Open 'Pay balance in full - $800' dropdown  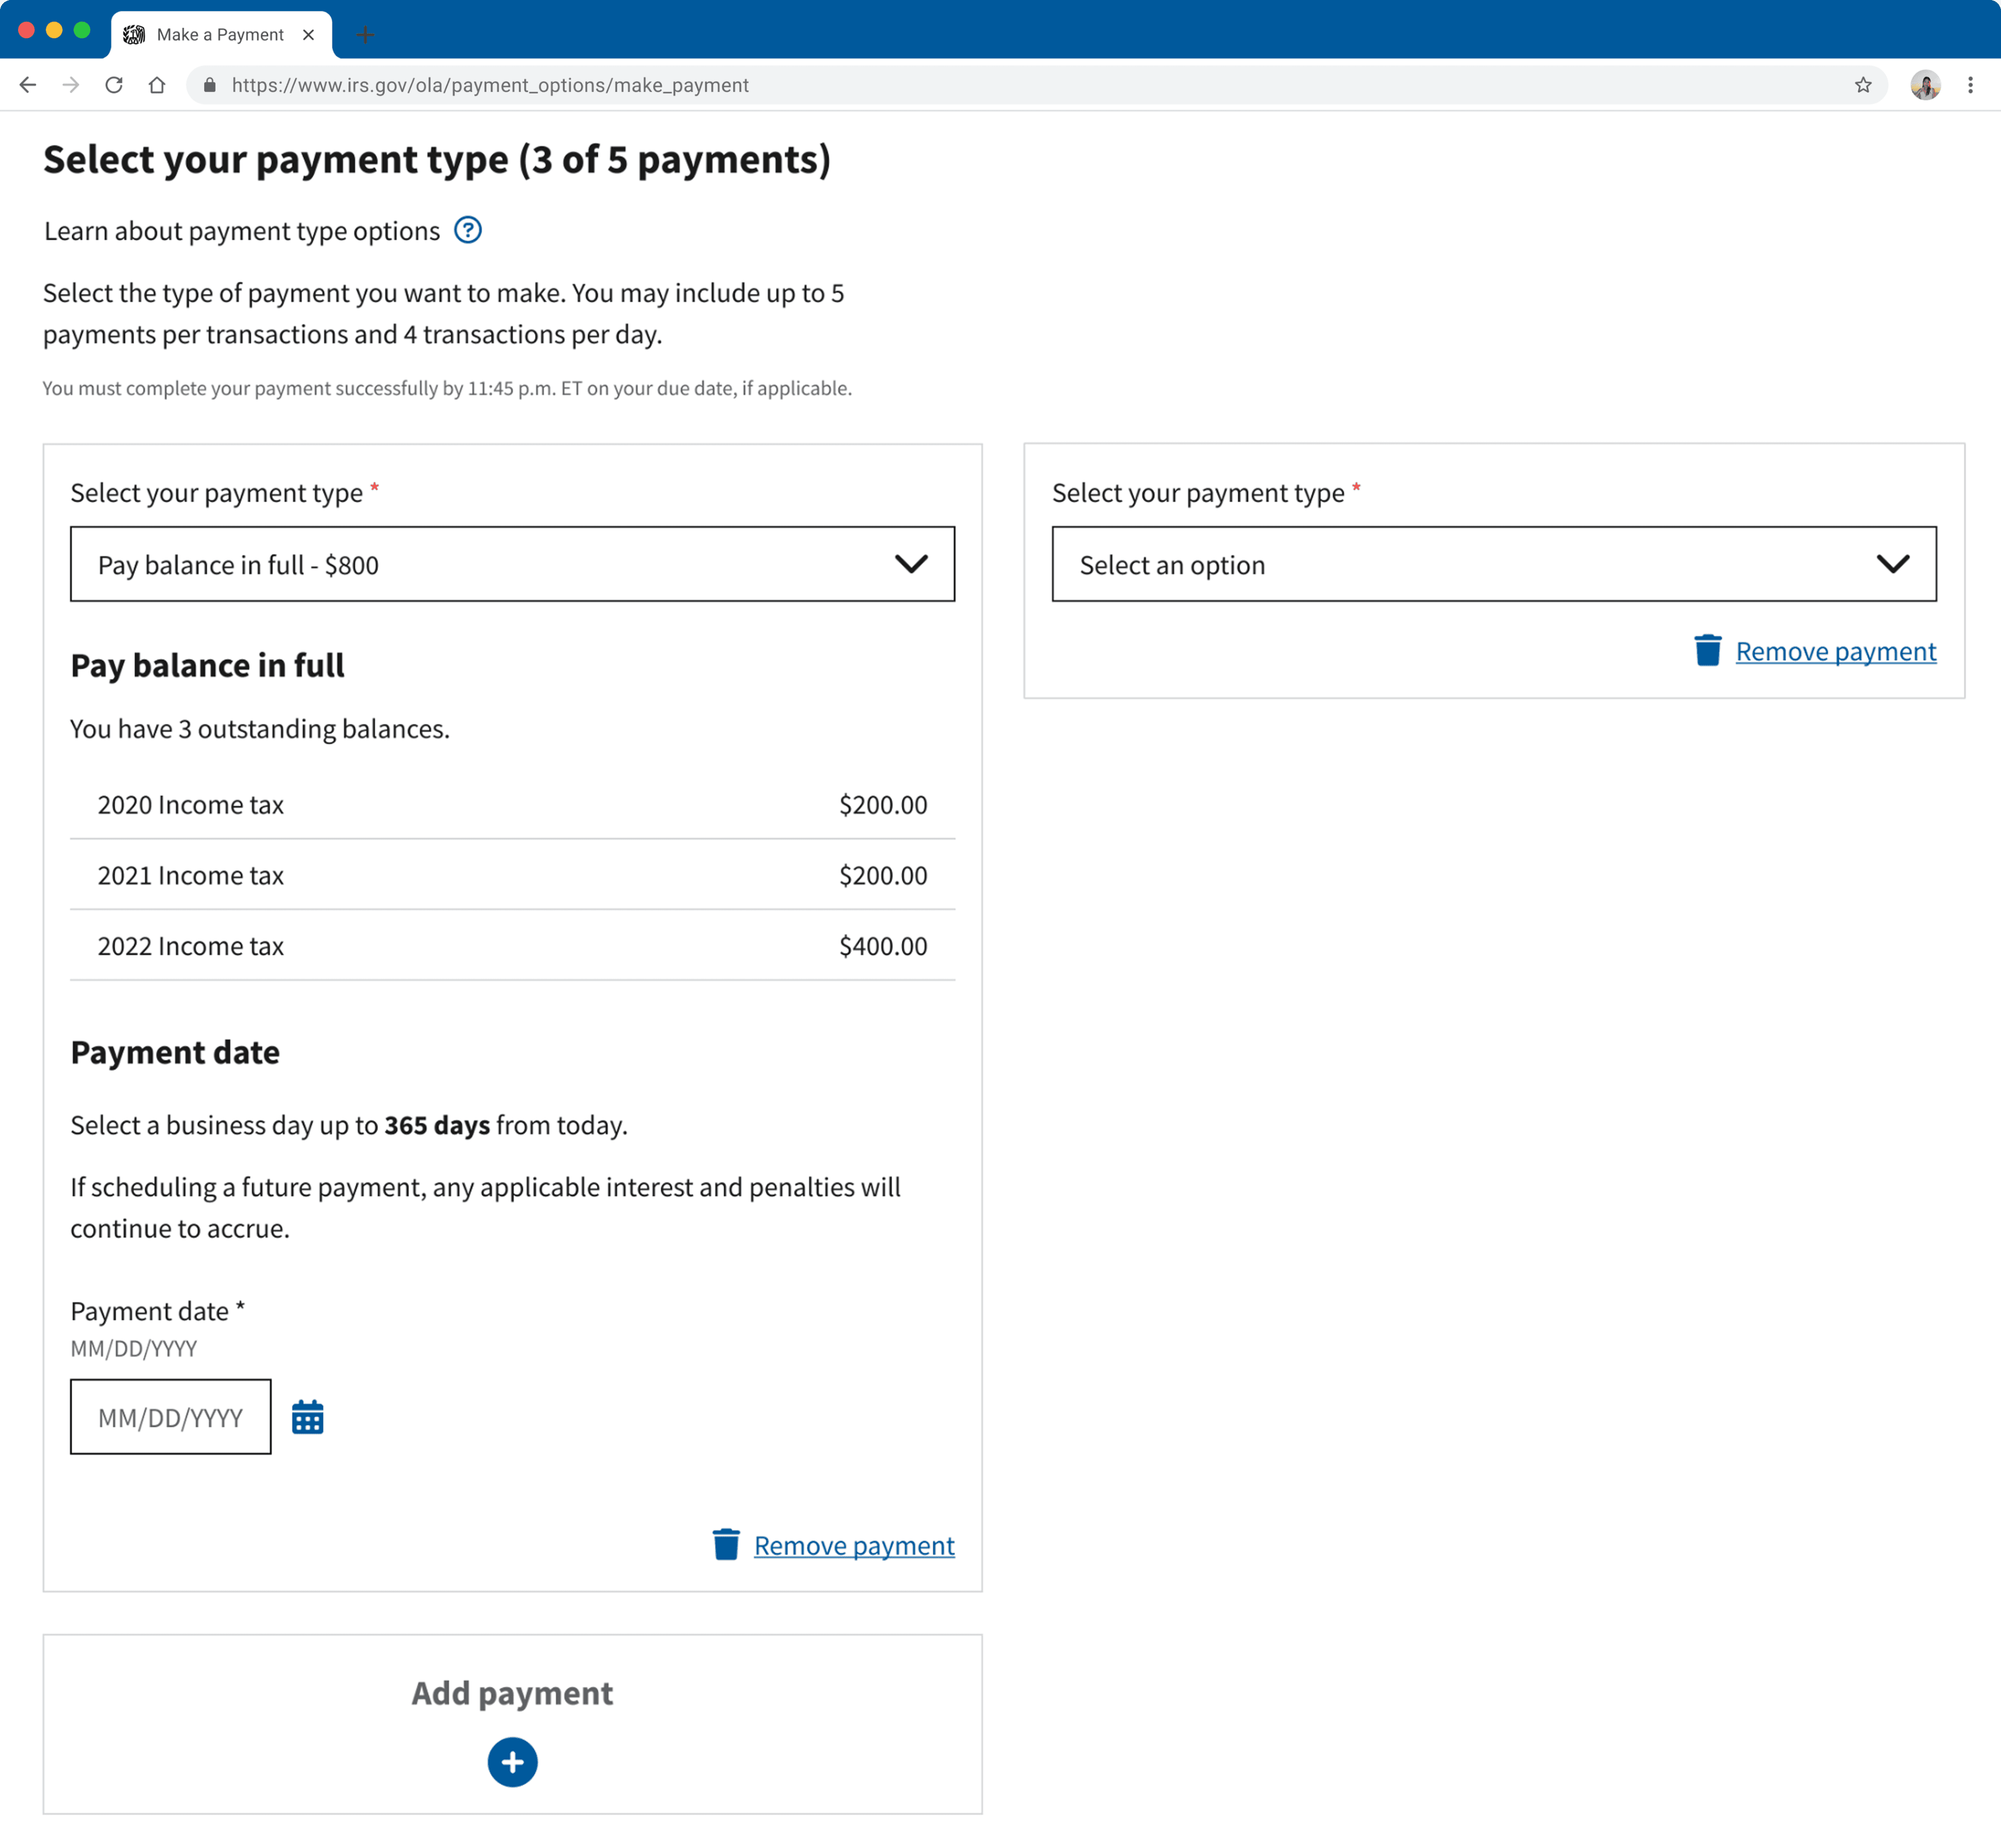click(x=512, y=564)
